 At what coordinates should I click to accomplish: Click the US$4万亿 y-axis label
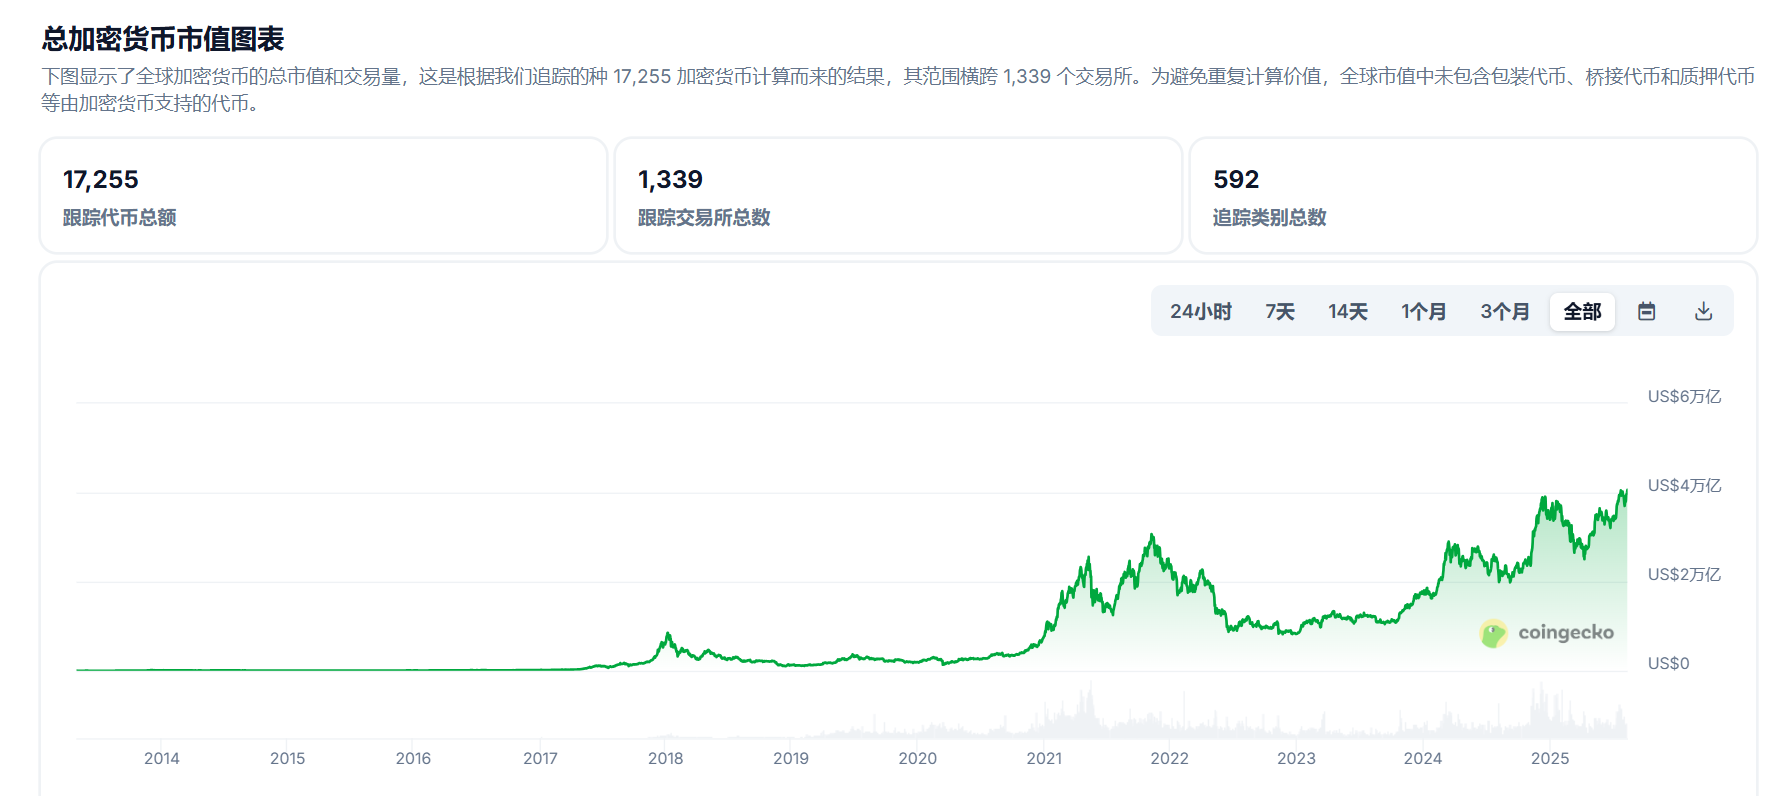(1684, 486)
